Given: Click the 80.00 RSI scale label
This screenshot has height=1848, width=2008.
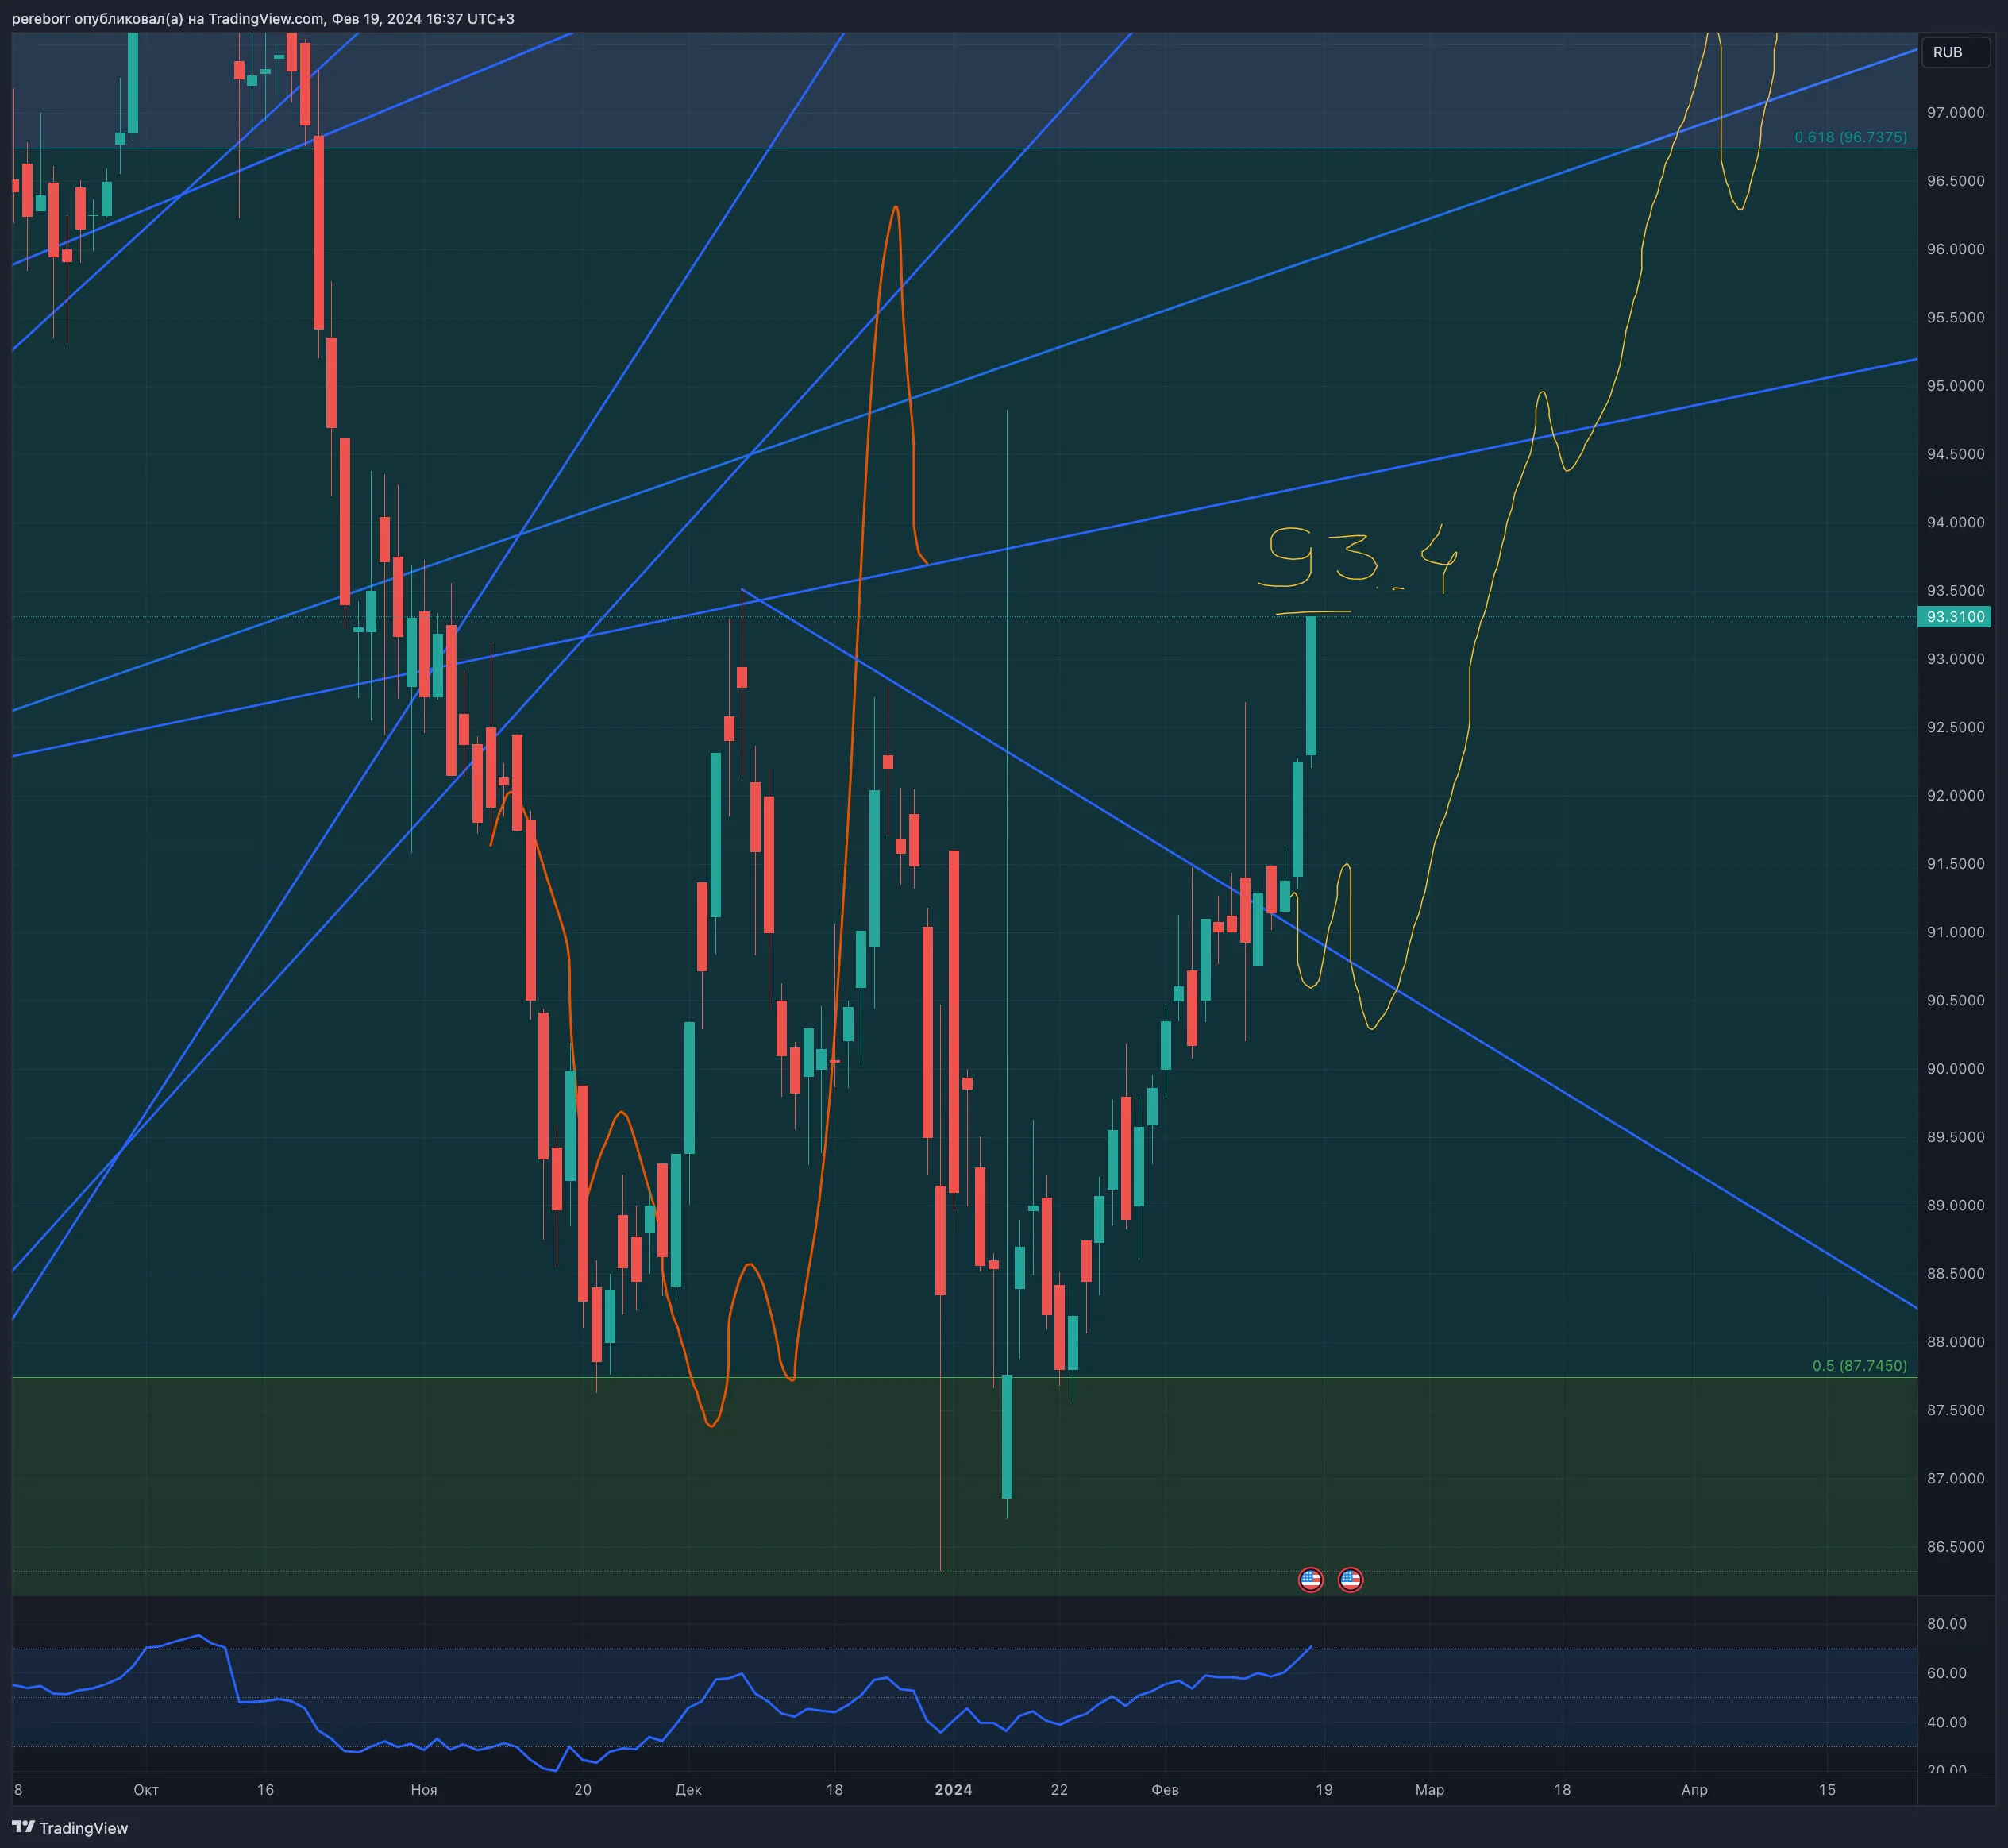Looking at the screenshot, I should pyautogui.click(x=1946, y=1624).
